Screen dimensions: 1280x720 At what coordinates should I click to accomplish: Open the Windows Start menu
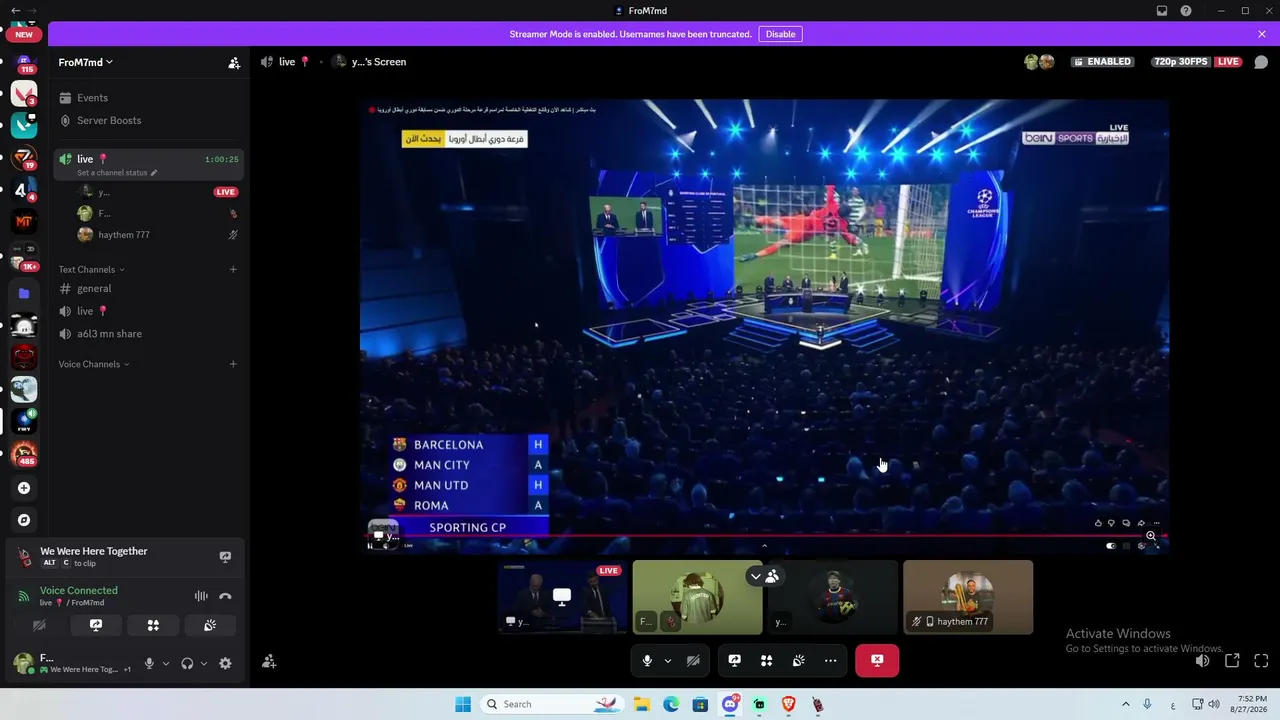(x=463, y=704)
